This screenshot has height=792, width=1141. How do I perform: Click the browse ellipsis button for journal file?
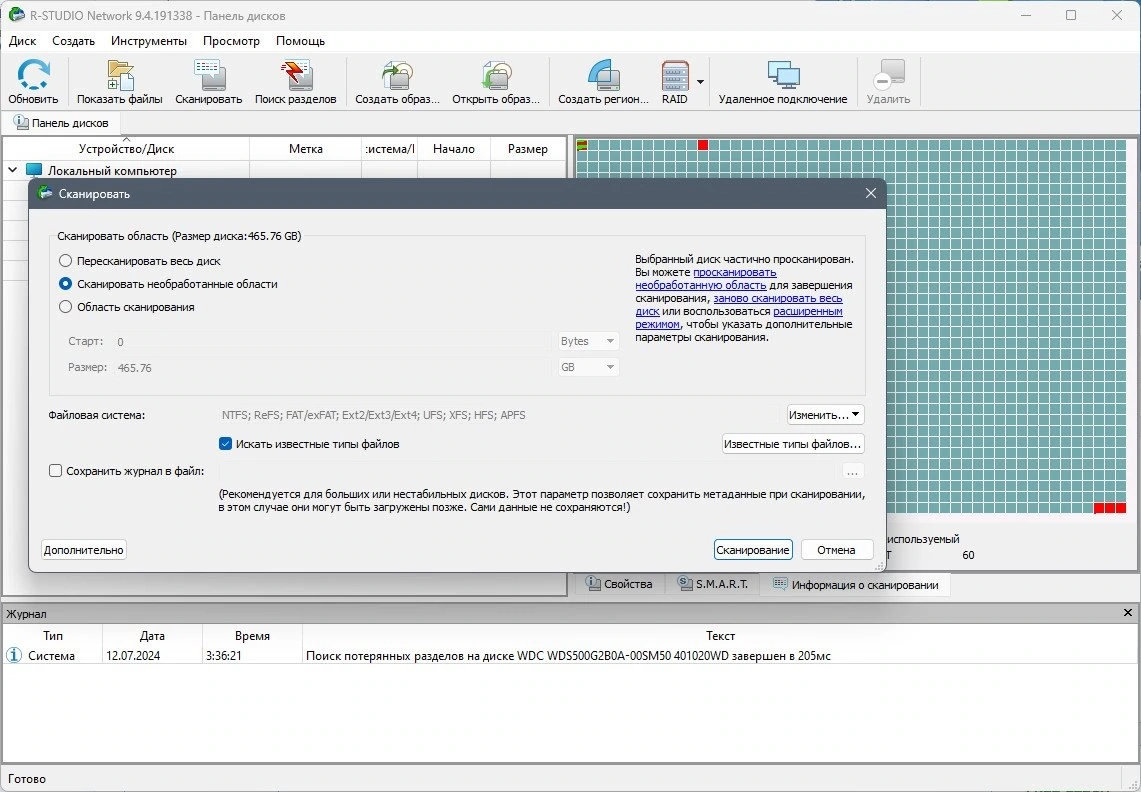pyautogui.click(x=852, y=472)
